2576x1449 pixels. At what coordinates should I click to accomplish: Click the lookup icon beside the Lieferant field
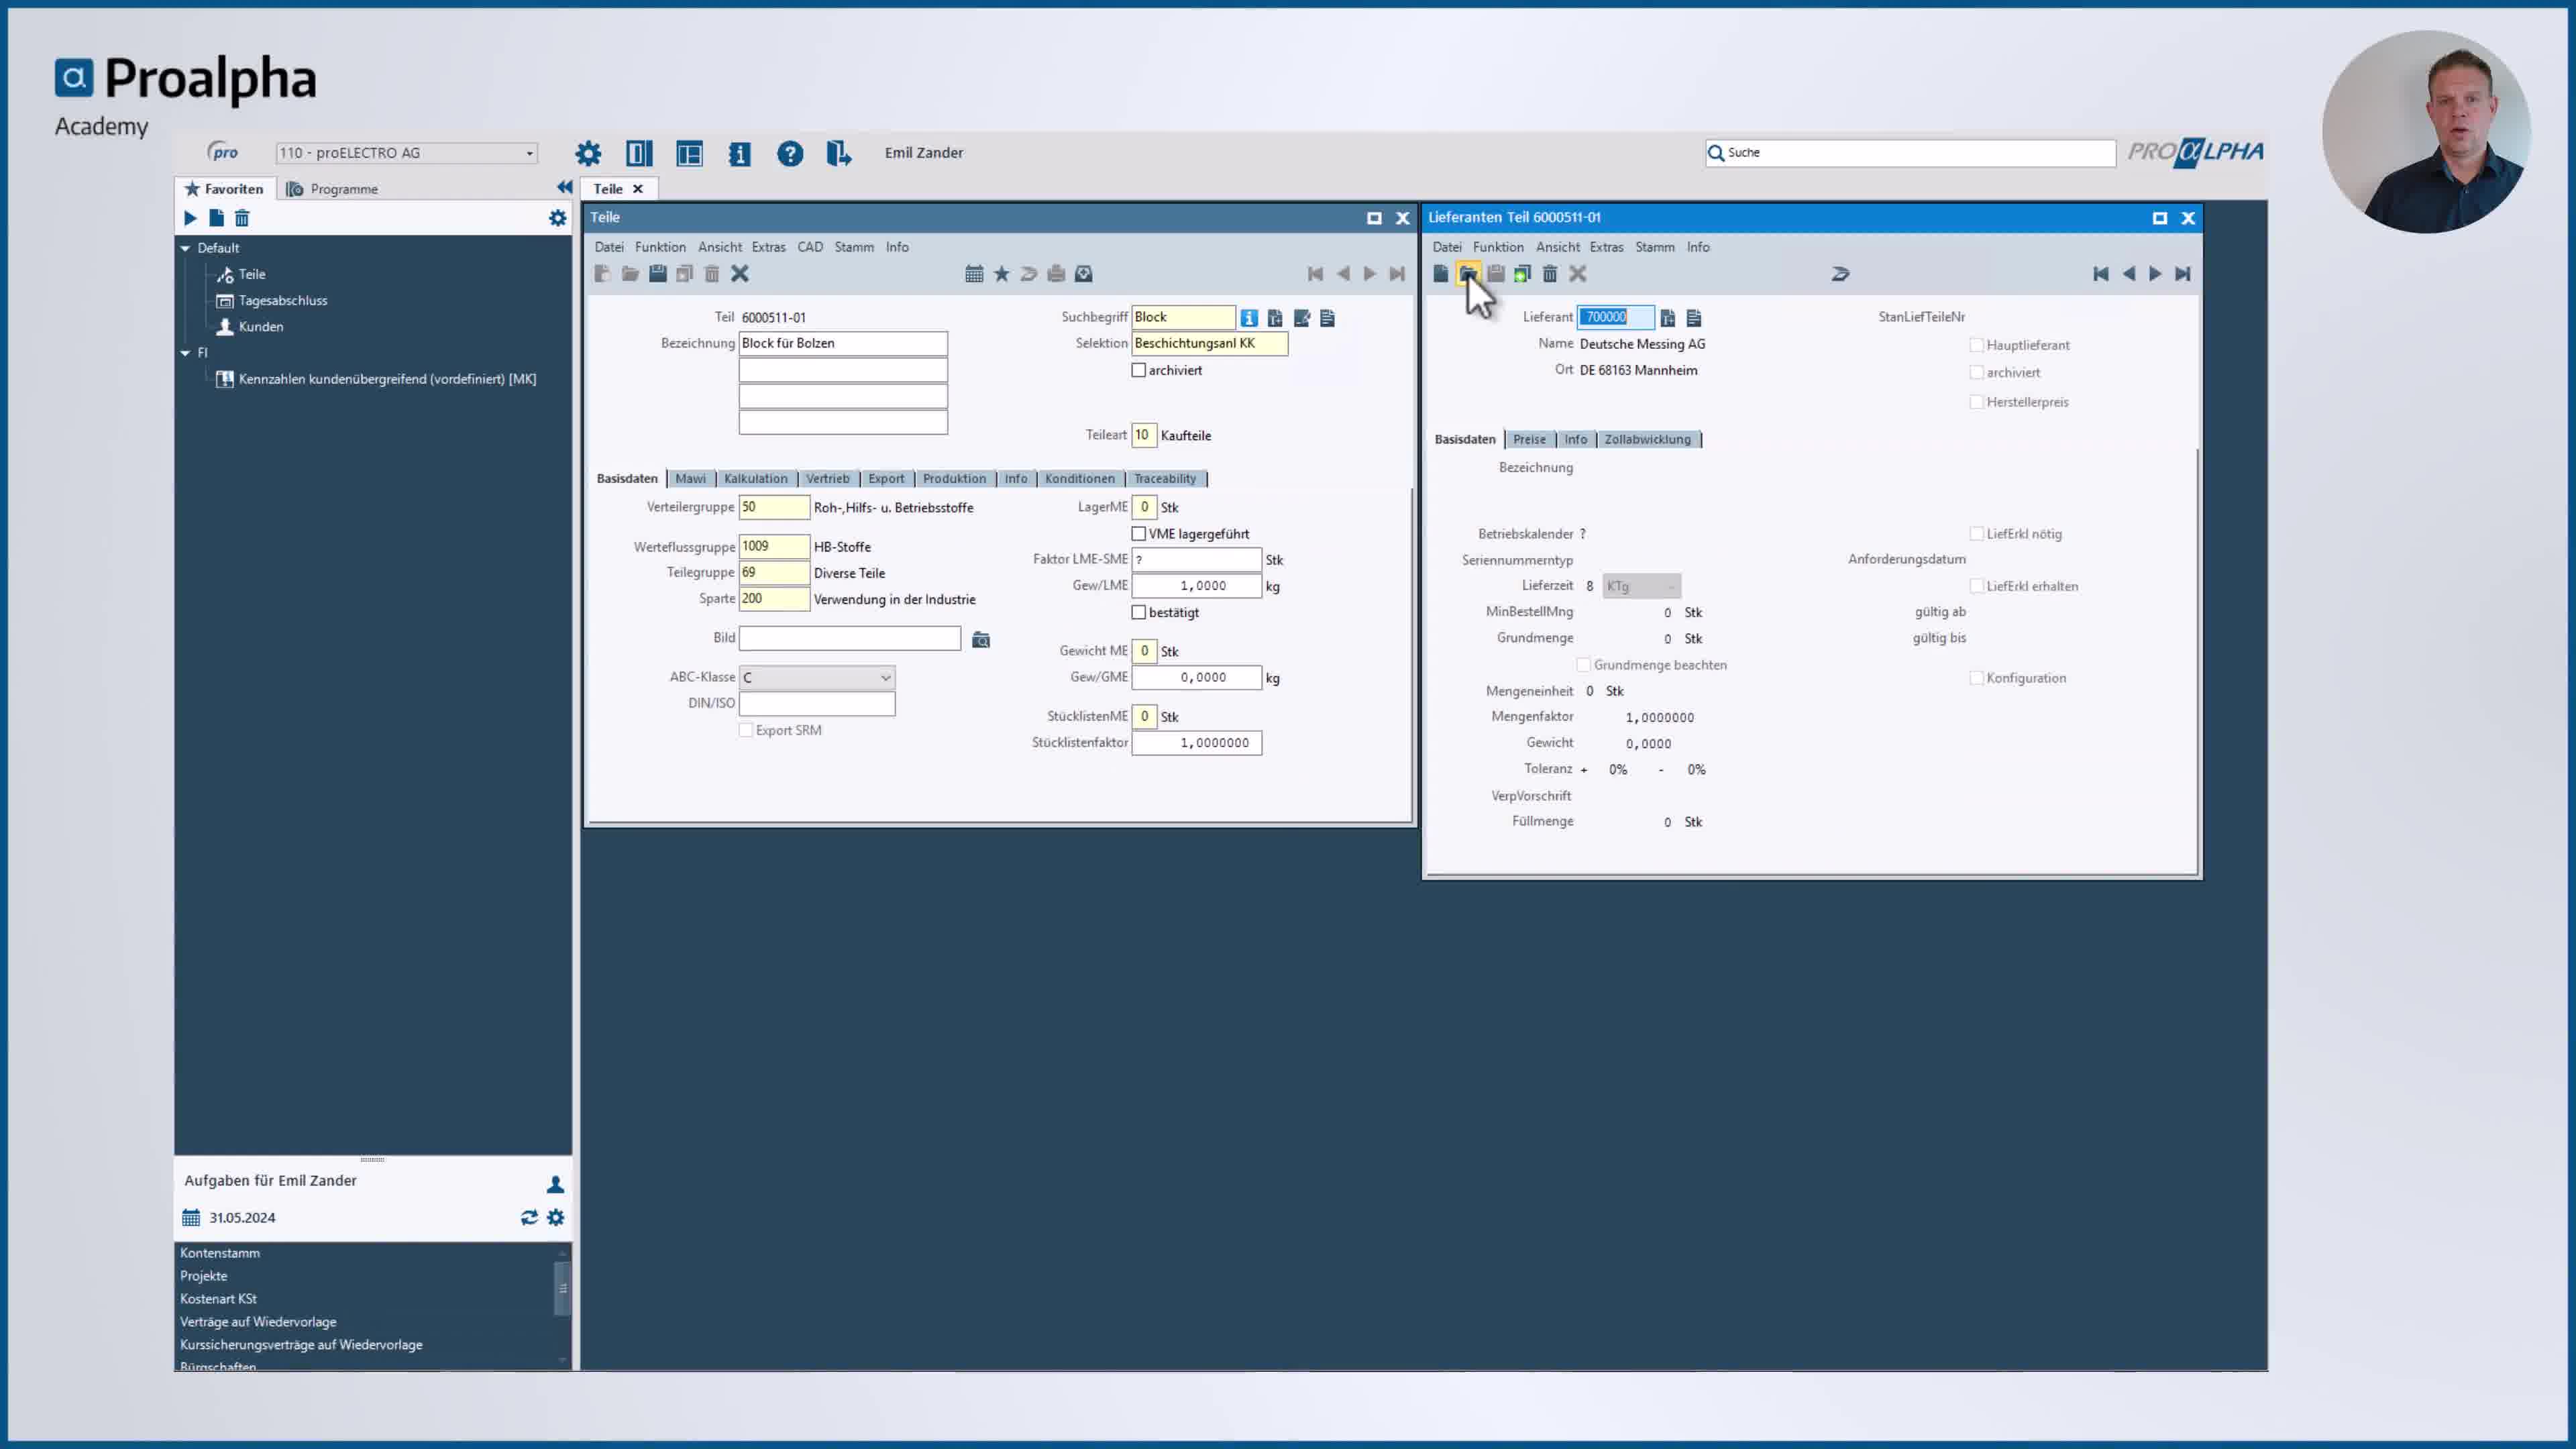click(x=1667, y=318)
